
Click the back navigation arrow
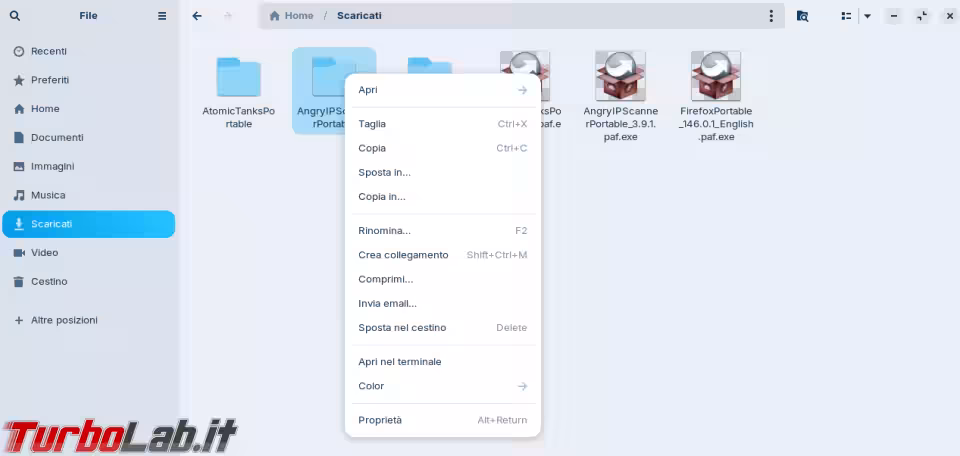coord(197,16)
